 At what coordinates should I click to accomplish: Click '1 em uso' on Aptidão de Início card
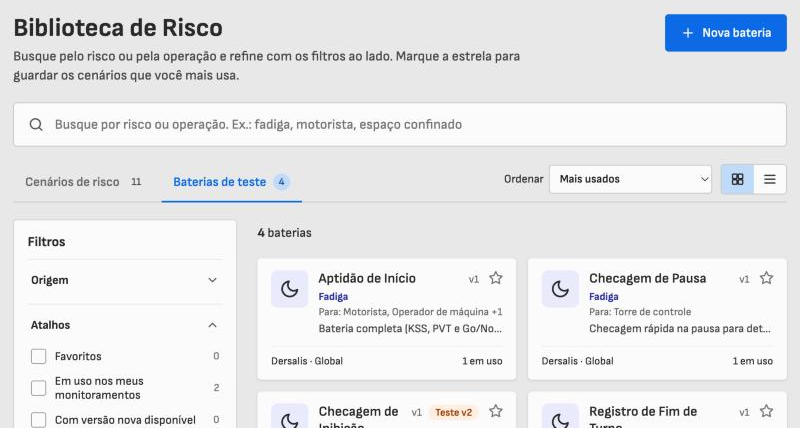[482, 361]
